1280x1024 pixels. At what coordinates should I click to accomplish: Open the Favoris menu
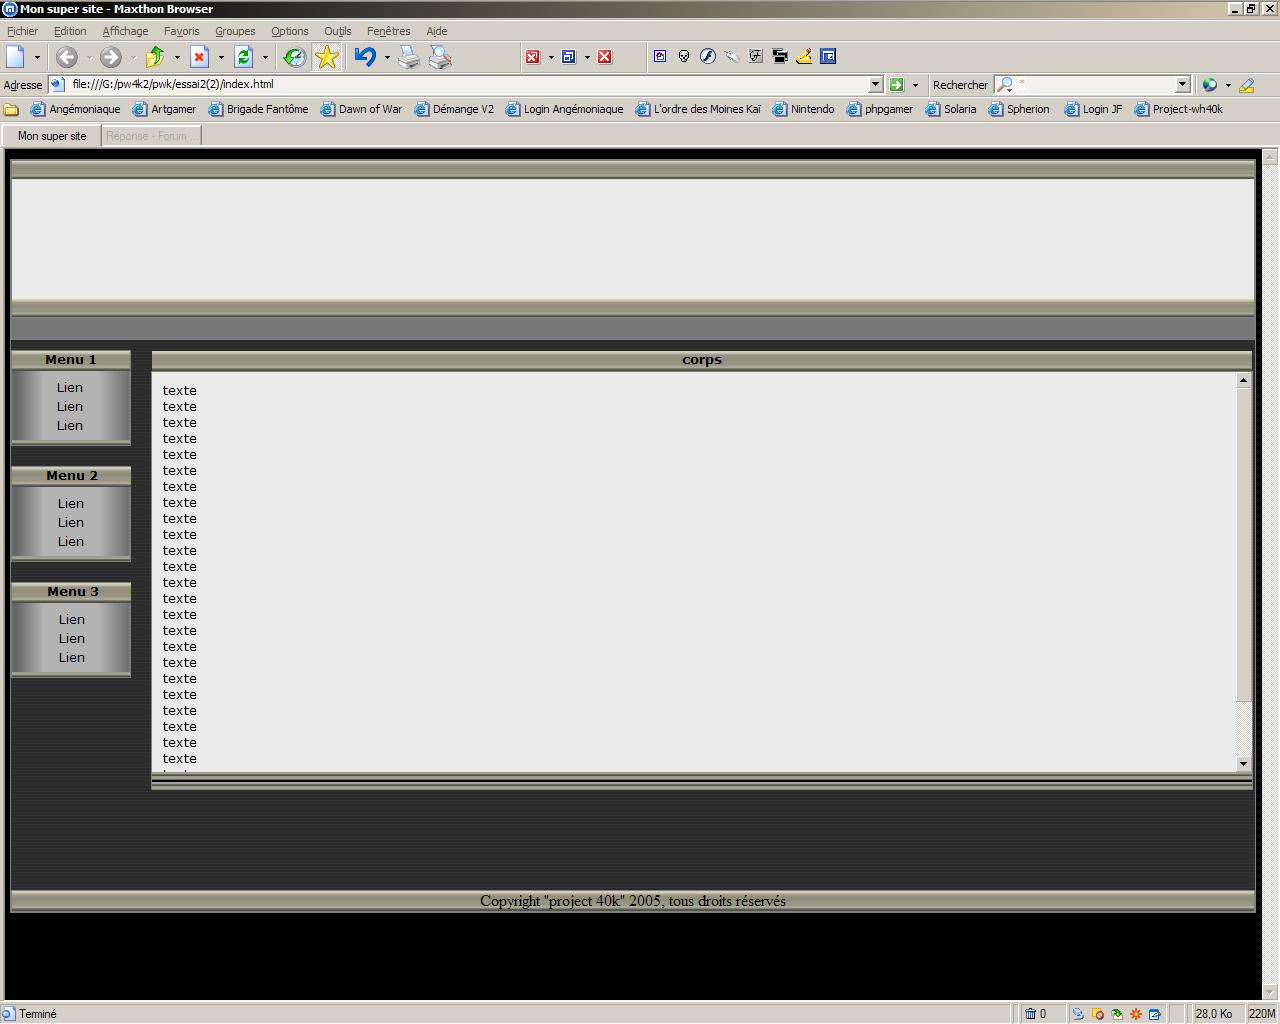[x=181, y=31]
